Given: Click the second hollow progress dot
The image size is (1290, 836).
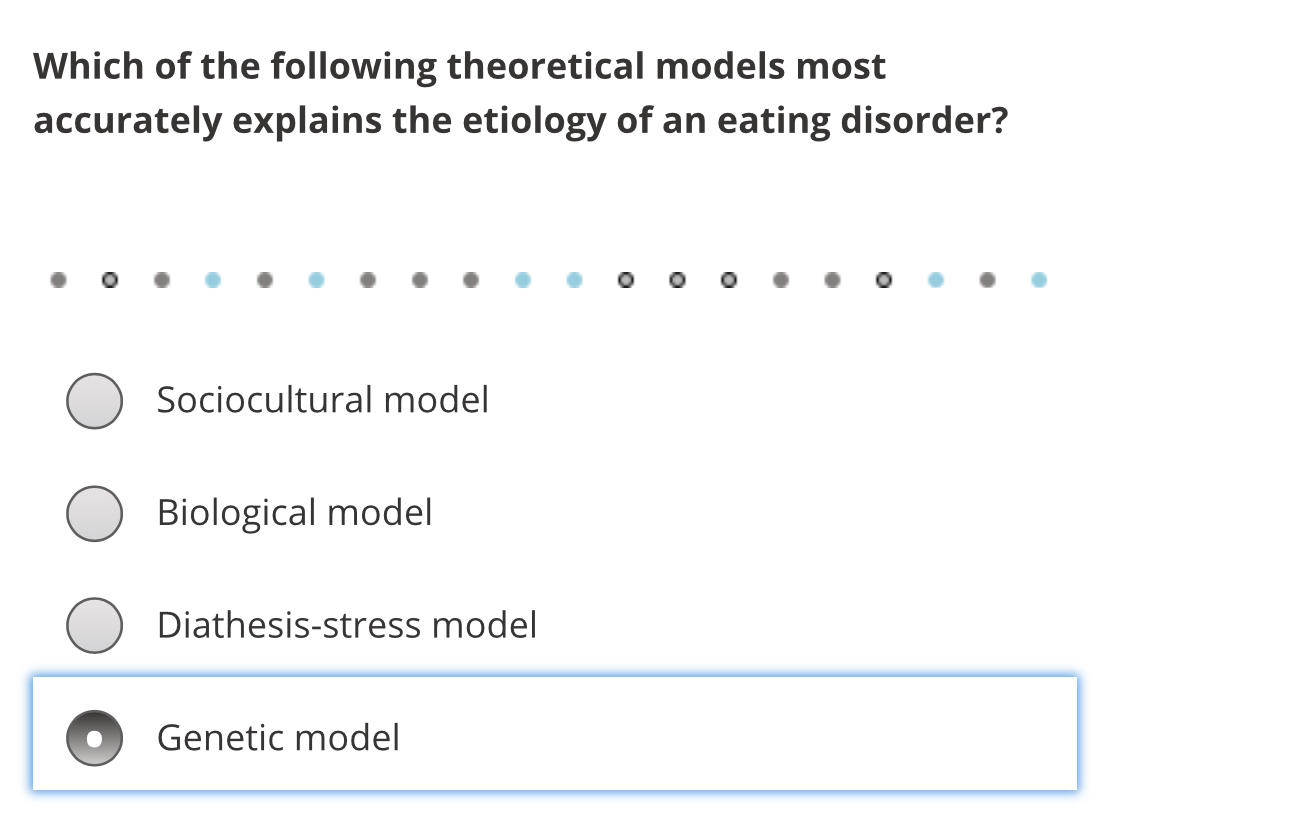Looking at the screenshot, I should pyautogui.click(x=110, y=280).
